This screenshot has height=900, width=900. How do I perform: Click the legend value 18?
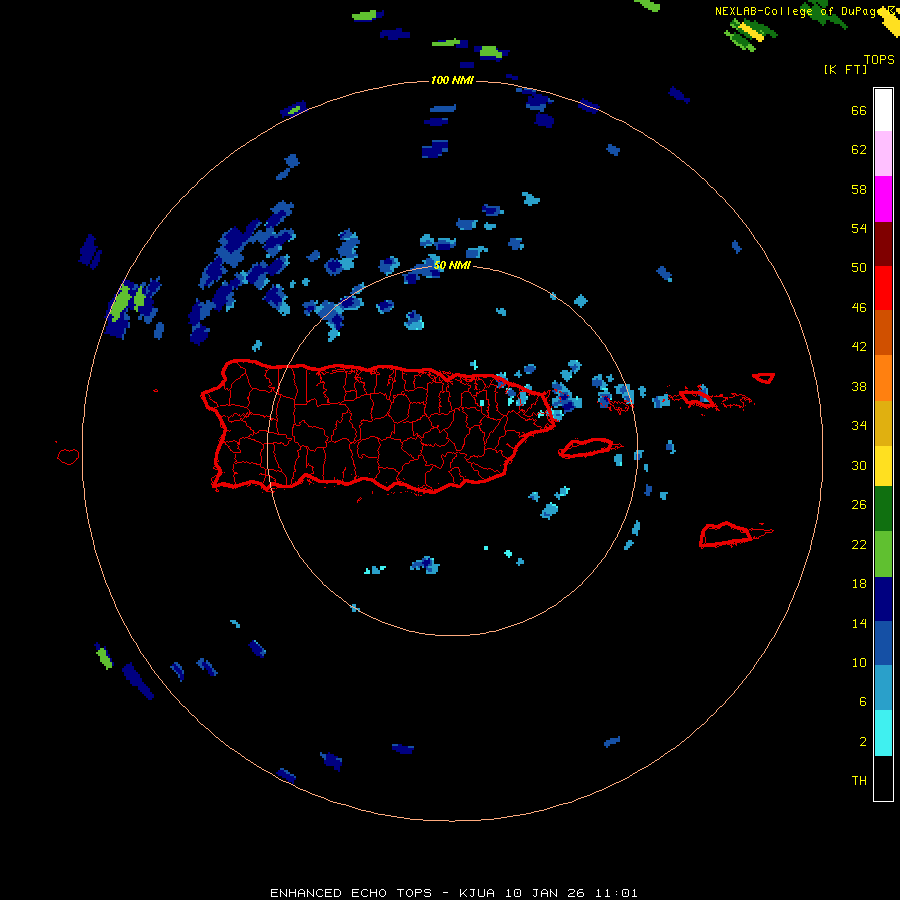[859, 584]
